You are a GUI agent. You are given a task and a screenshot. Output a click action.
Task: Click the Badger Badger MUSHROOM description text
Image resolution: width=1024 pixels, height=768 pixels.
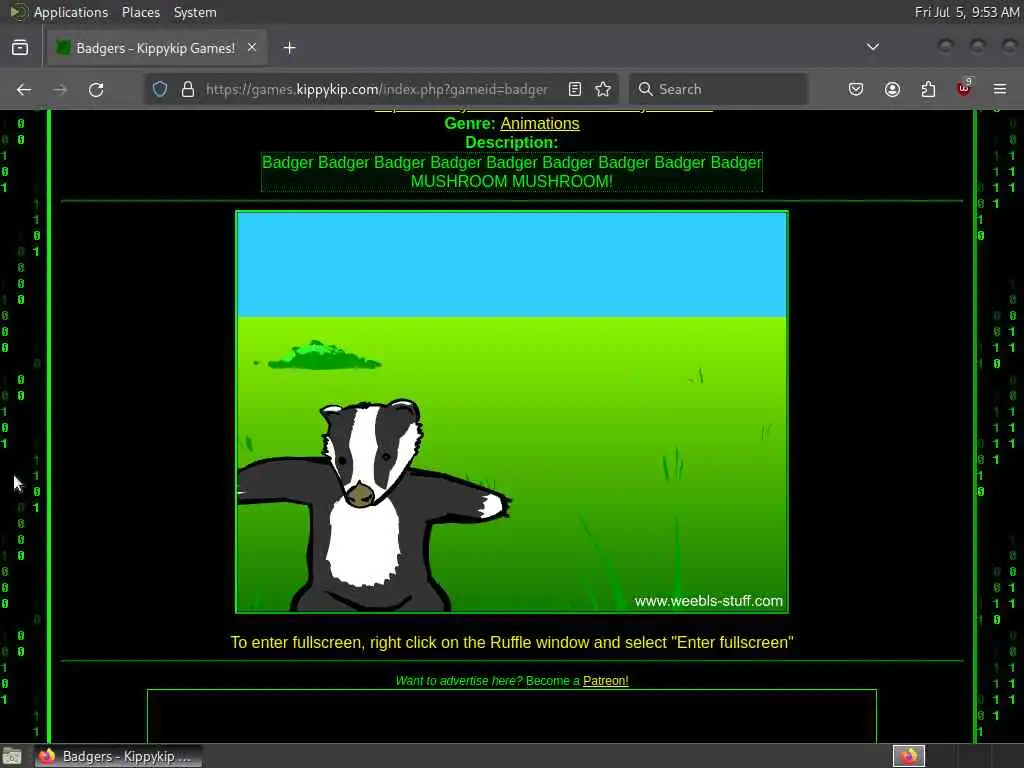point(512,172)
